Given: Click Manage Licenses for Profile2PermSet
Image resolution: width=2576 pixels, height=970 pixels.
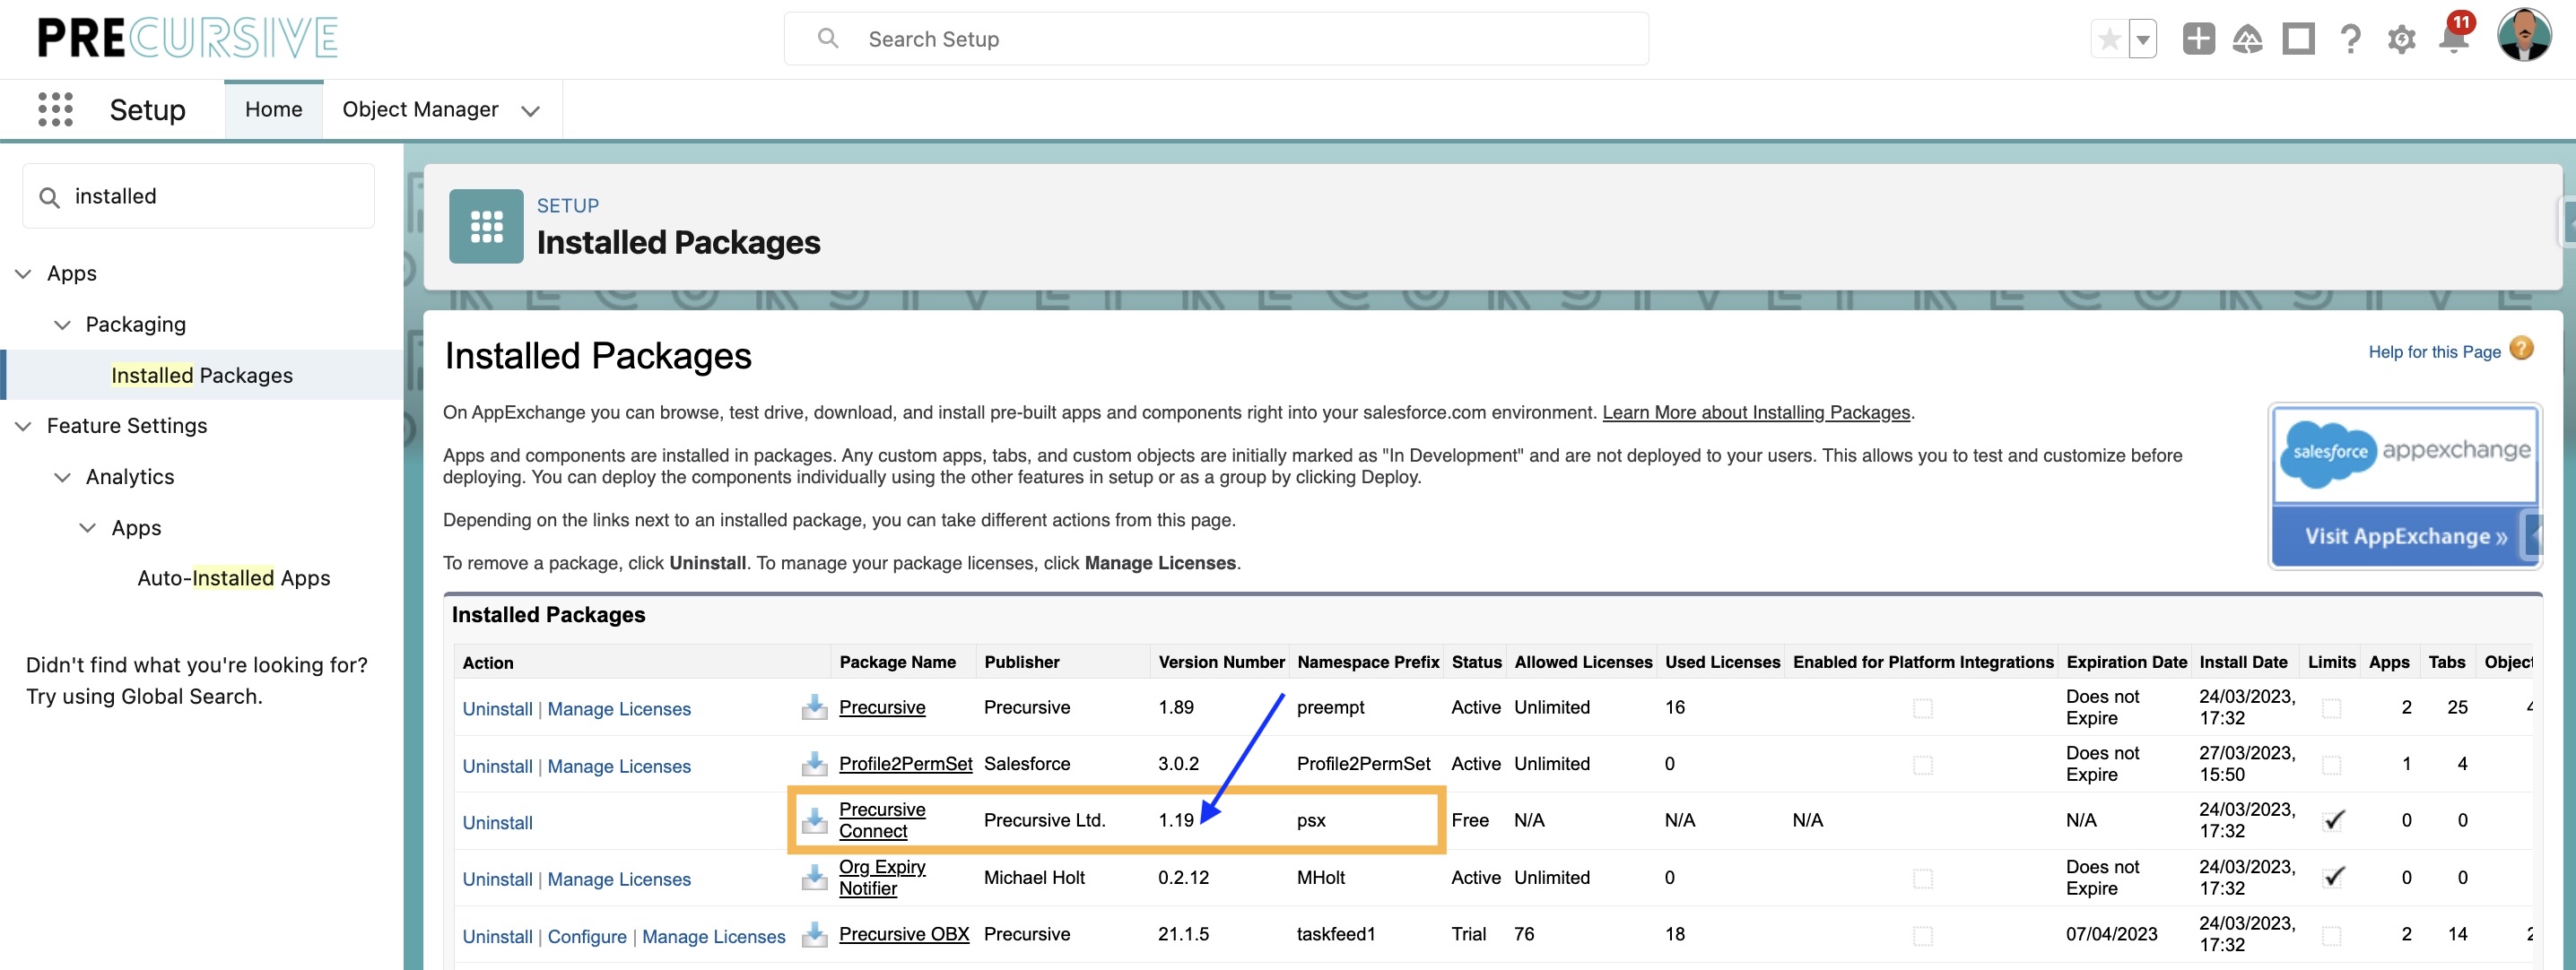Looking at the screenshot, I should 619,766.
